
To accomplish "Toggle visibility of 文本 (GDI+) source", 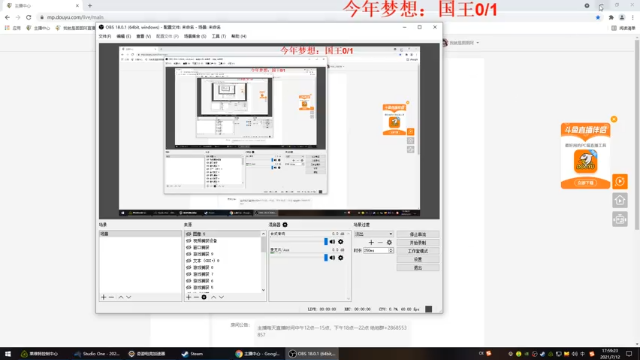I will [189, 260].
